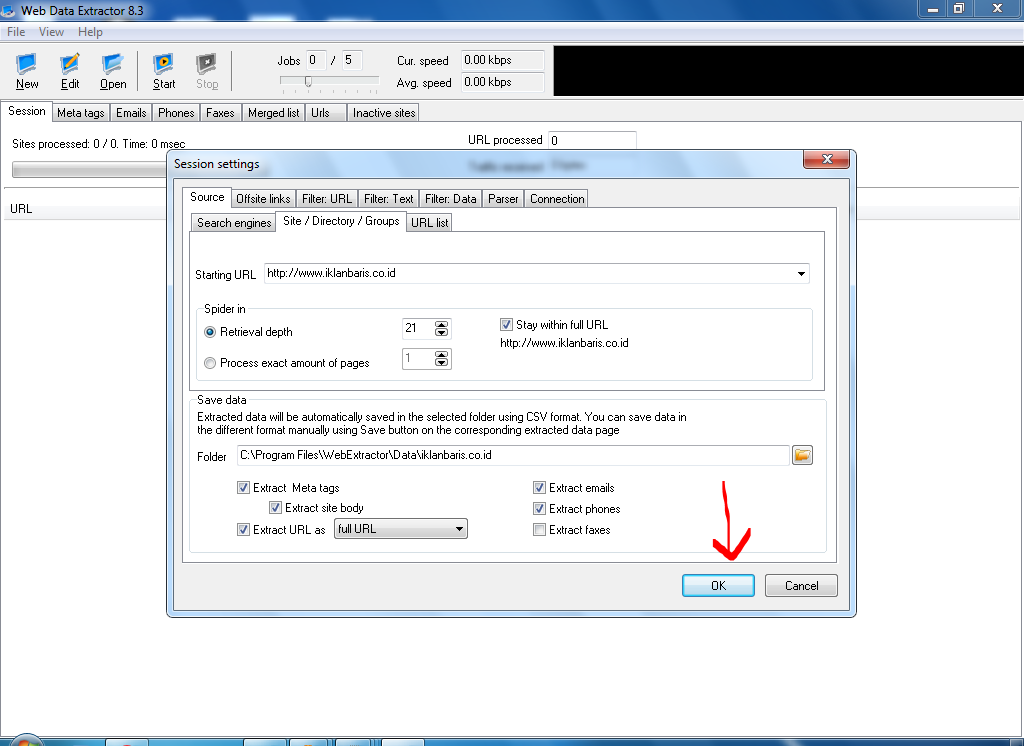Click the Edit session toolbar icon
Viewport: 1024px width, 746px height.
(x=70, y=71)
